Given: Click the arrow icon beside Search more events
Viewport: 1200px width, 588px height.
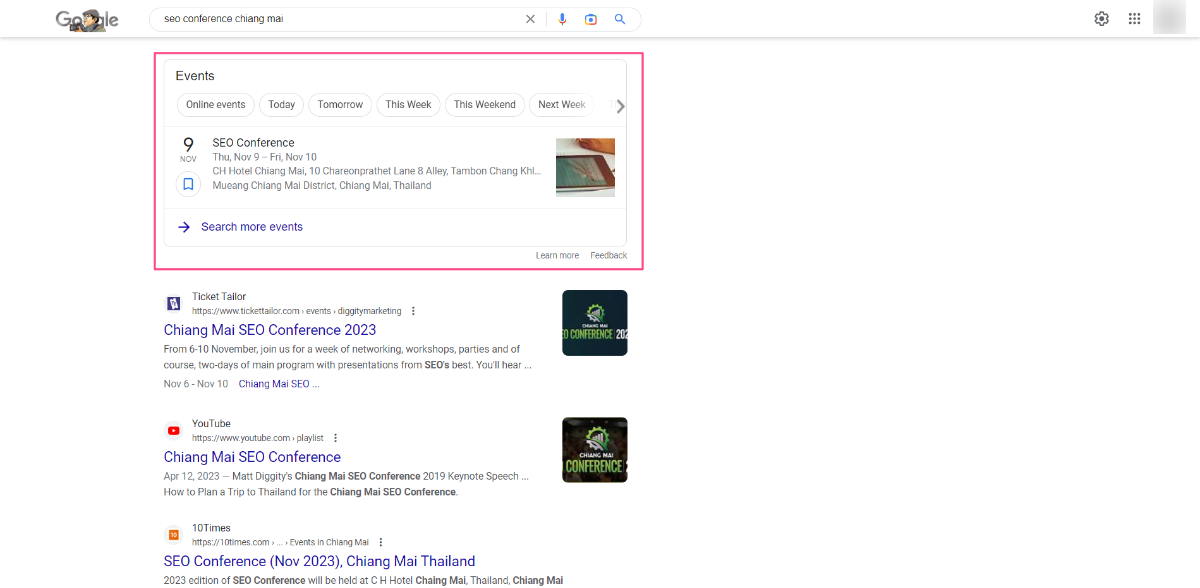Looking at the screenshot, I should (184, 227).
